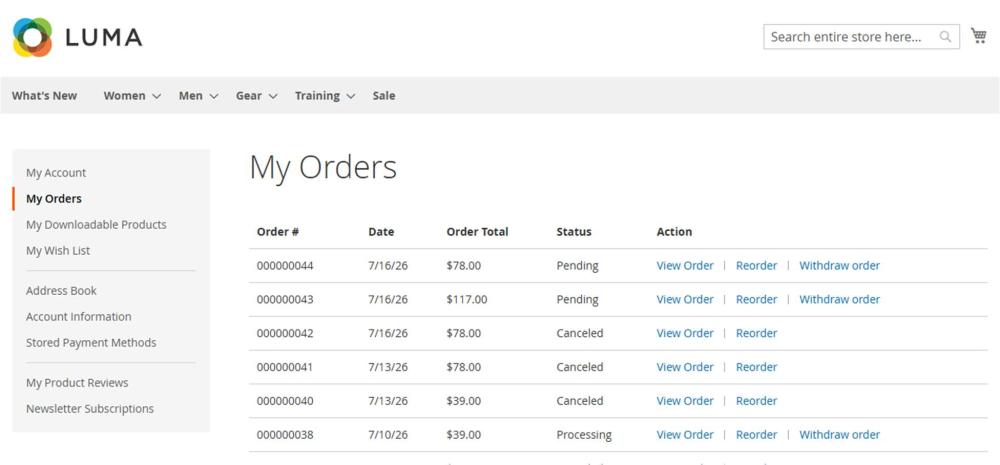This screenshot has height=465, width=1000.
Task: Open My Downloadable Products
Action: [96, 225]
